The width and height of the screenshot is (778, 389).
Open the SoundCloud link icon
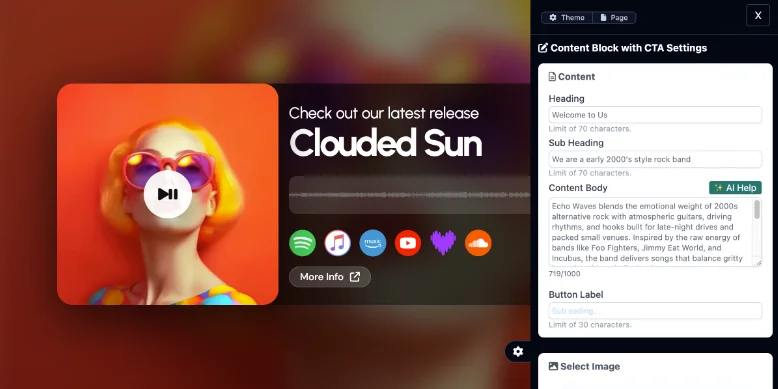478,243
